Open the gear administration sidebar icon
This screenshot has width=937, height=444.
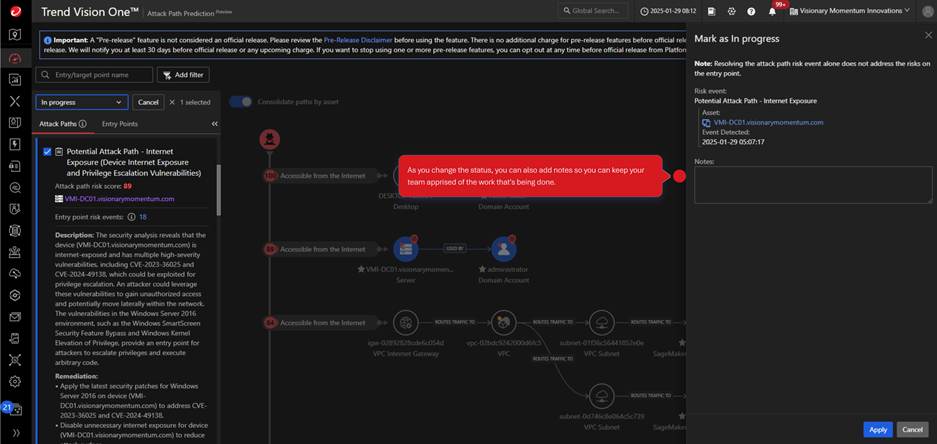(x=15, y=381)
